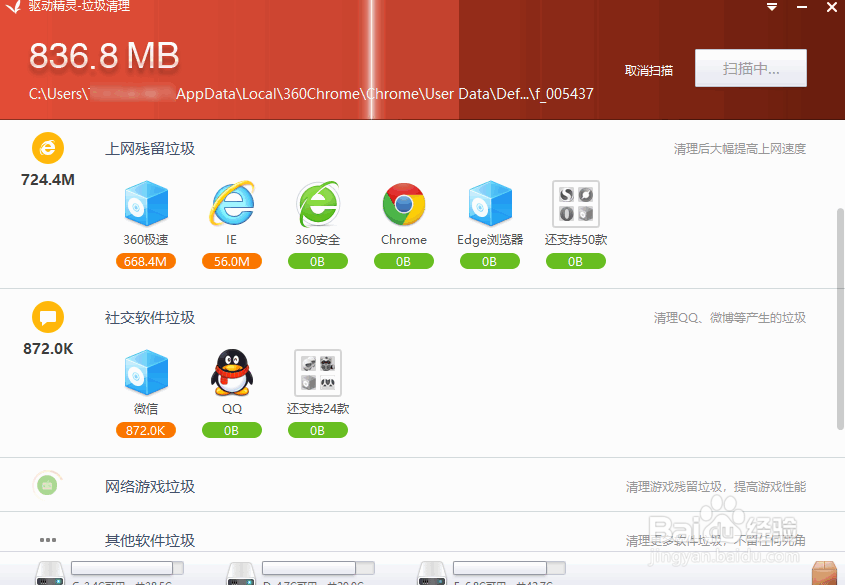845x585 pixels.
Task: Click the vertical scrollbar thumb
Action: (x=840, y=319)
